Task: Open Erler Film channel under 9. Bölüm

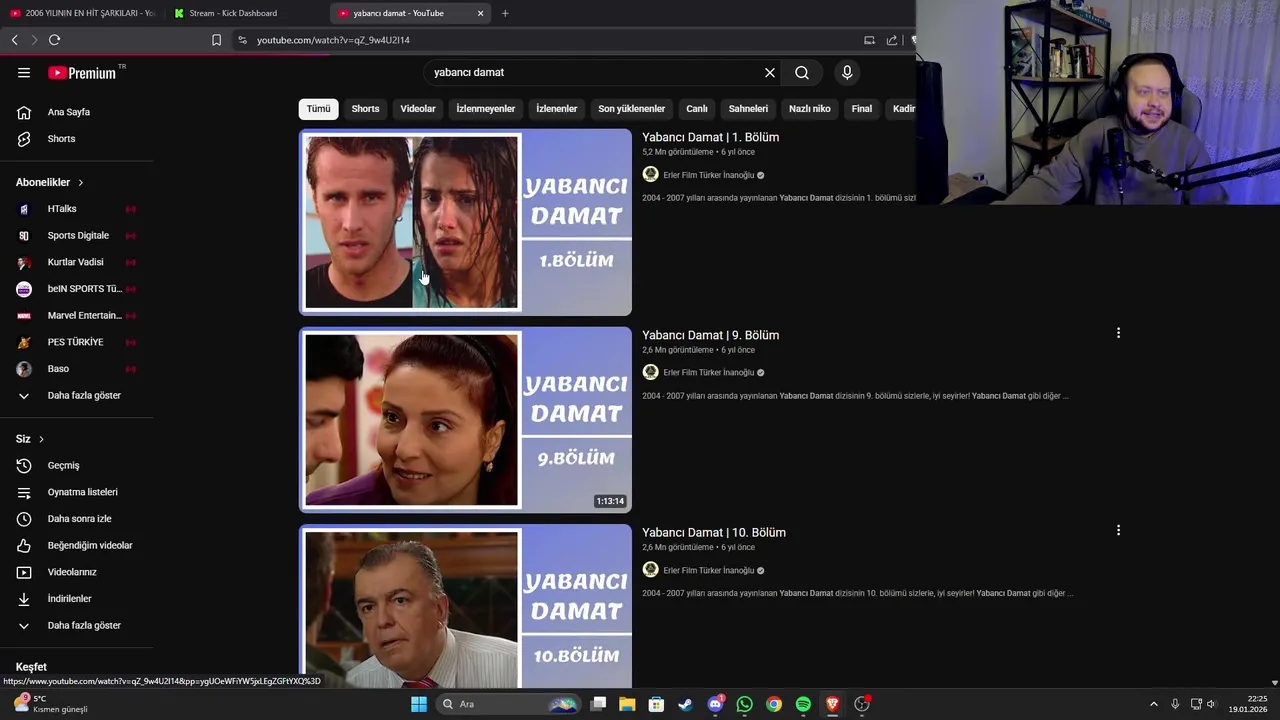Action: pyautogui.click(x=708, y=372)
